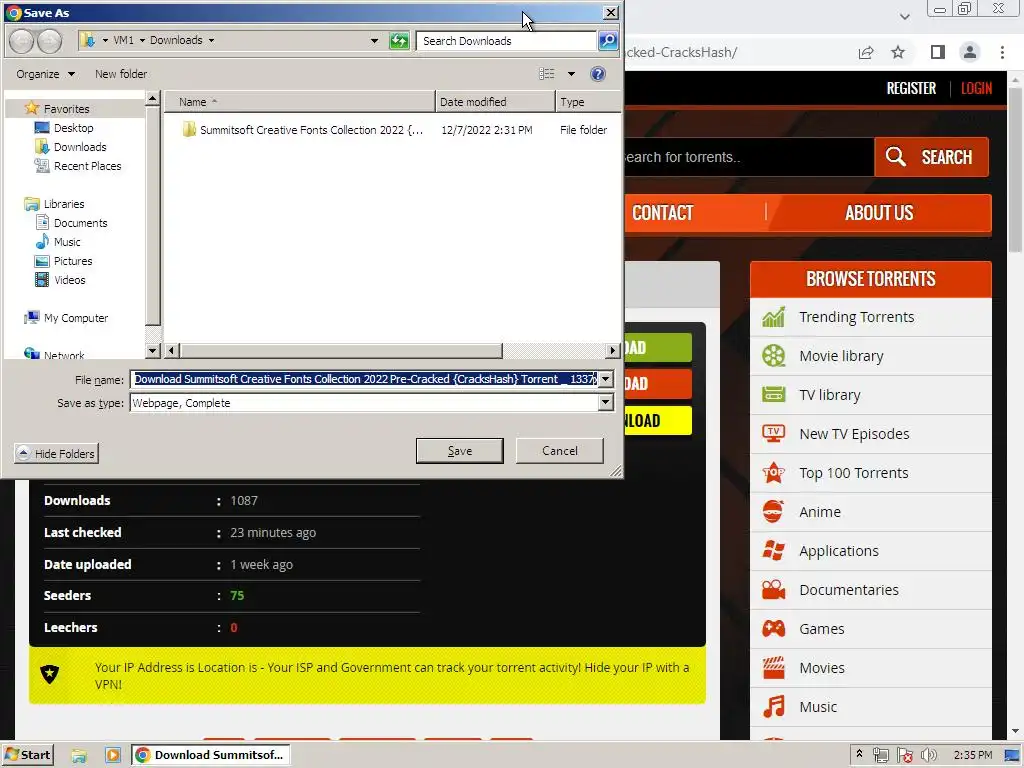The image size is (1024, 768).
Task: Click New folder button
Action: 121,74
